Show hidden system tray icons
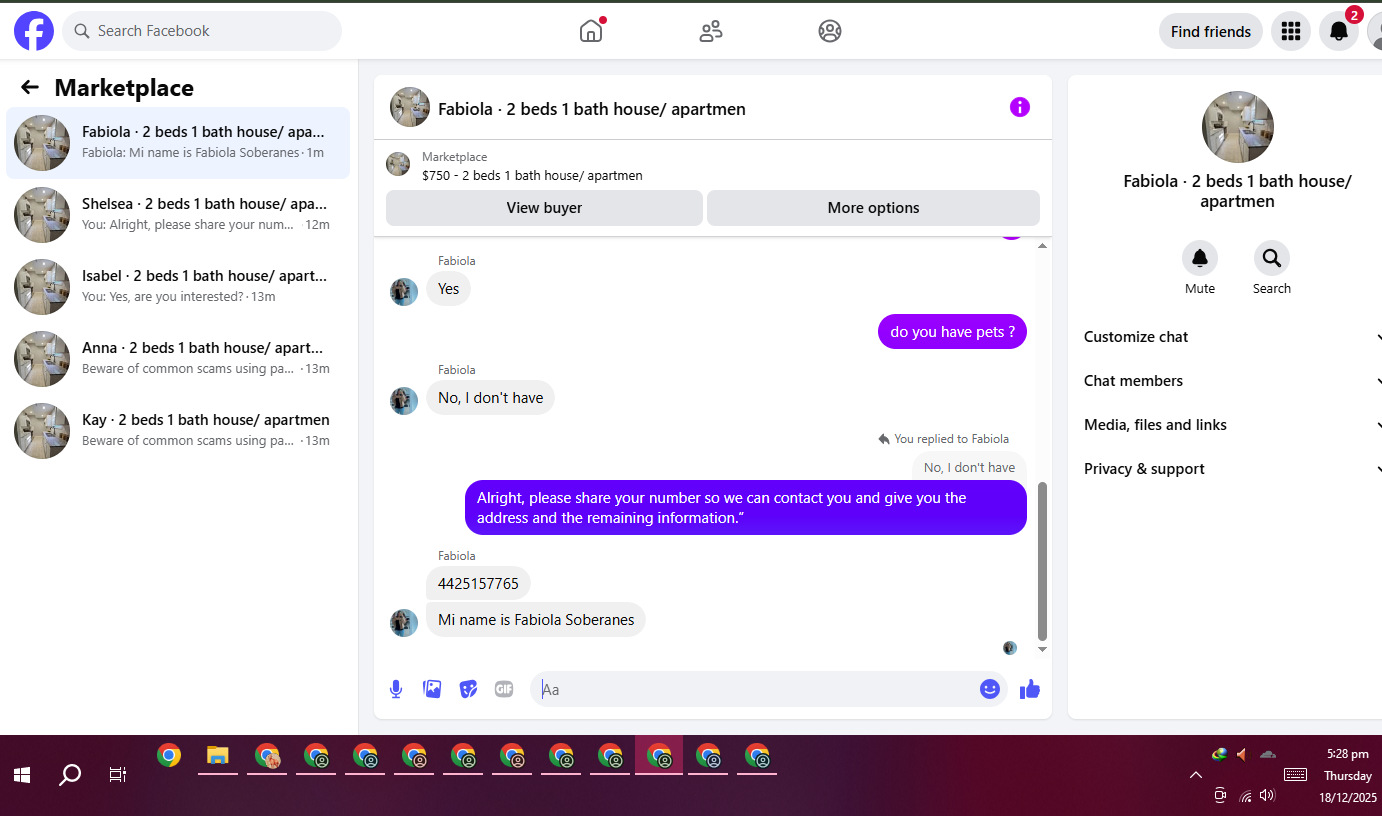This screenshot has width=1382, height=816. click(x=1196, y=775)
